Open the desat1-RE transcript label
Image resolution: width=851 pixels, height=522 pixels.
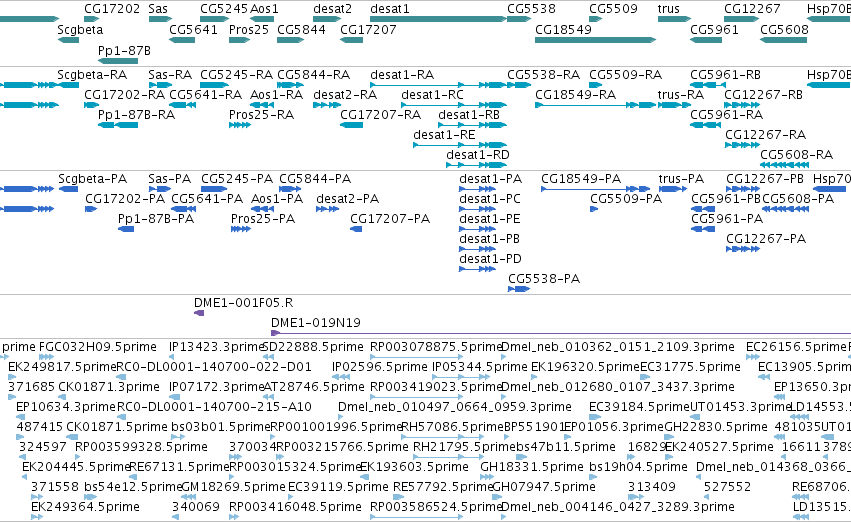point(444,135)
